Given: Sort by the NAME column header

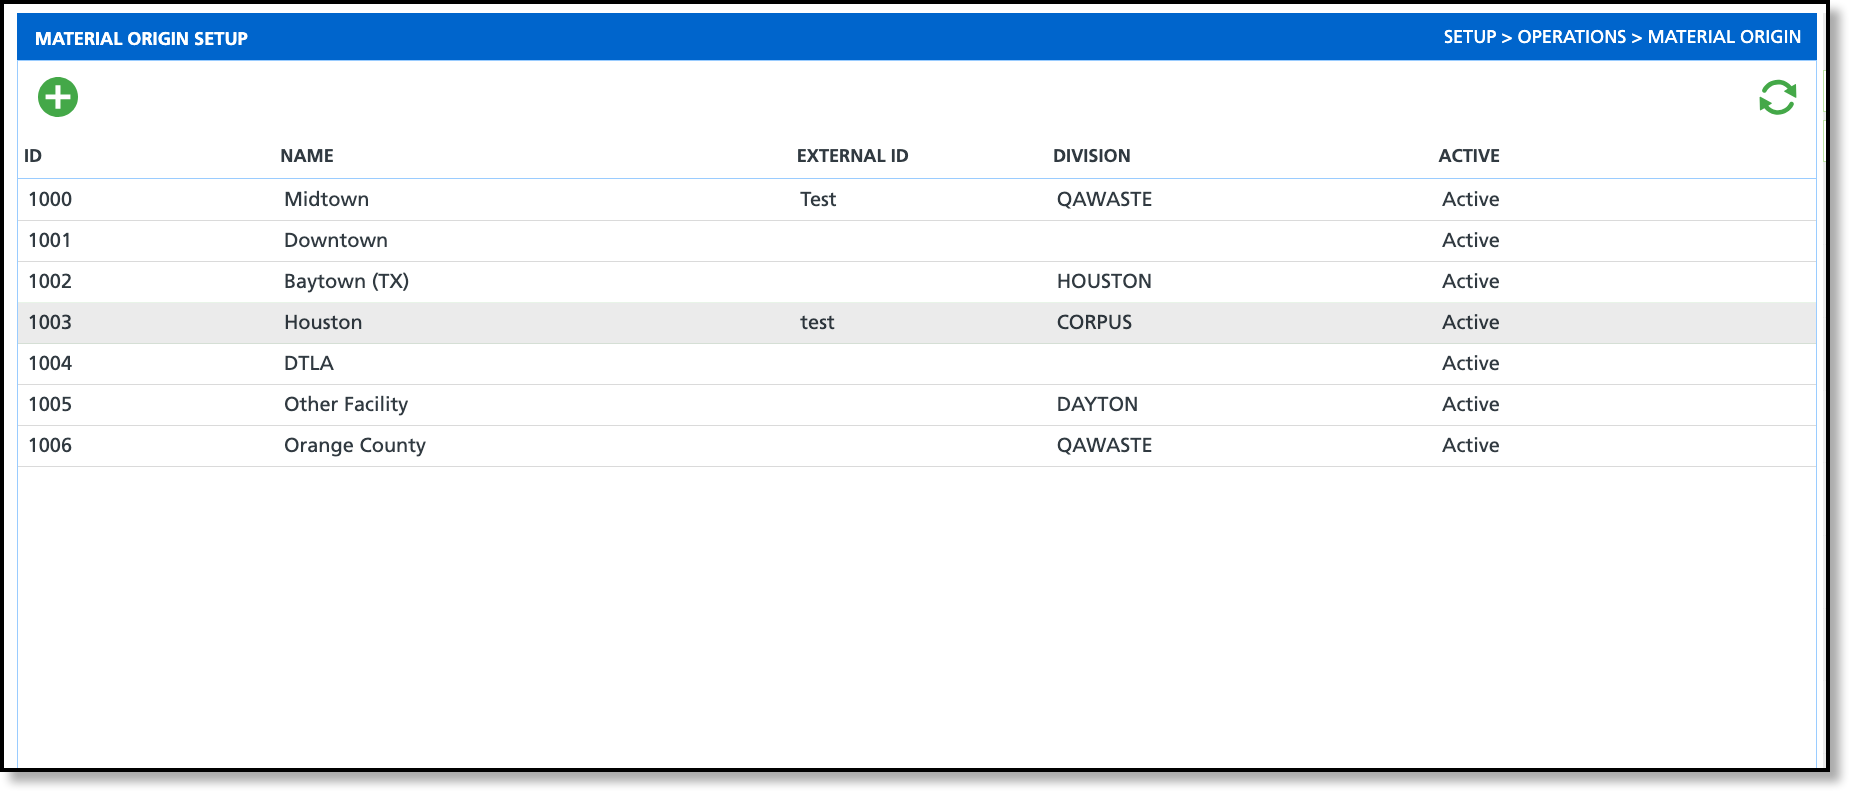Looking at the screenshot, I should click(307, 156).
